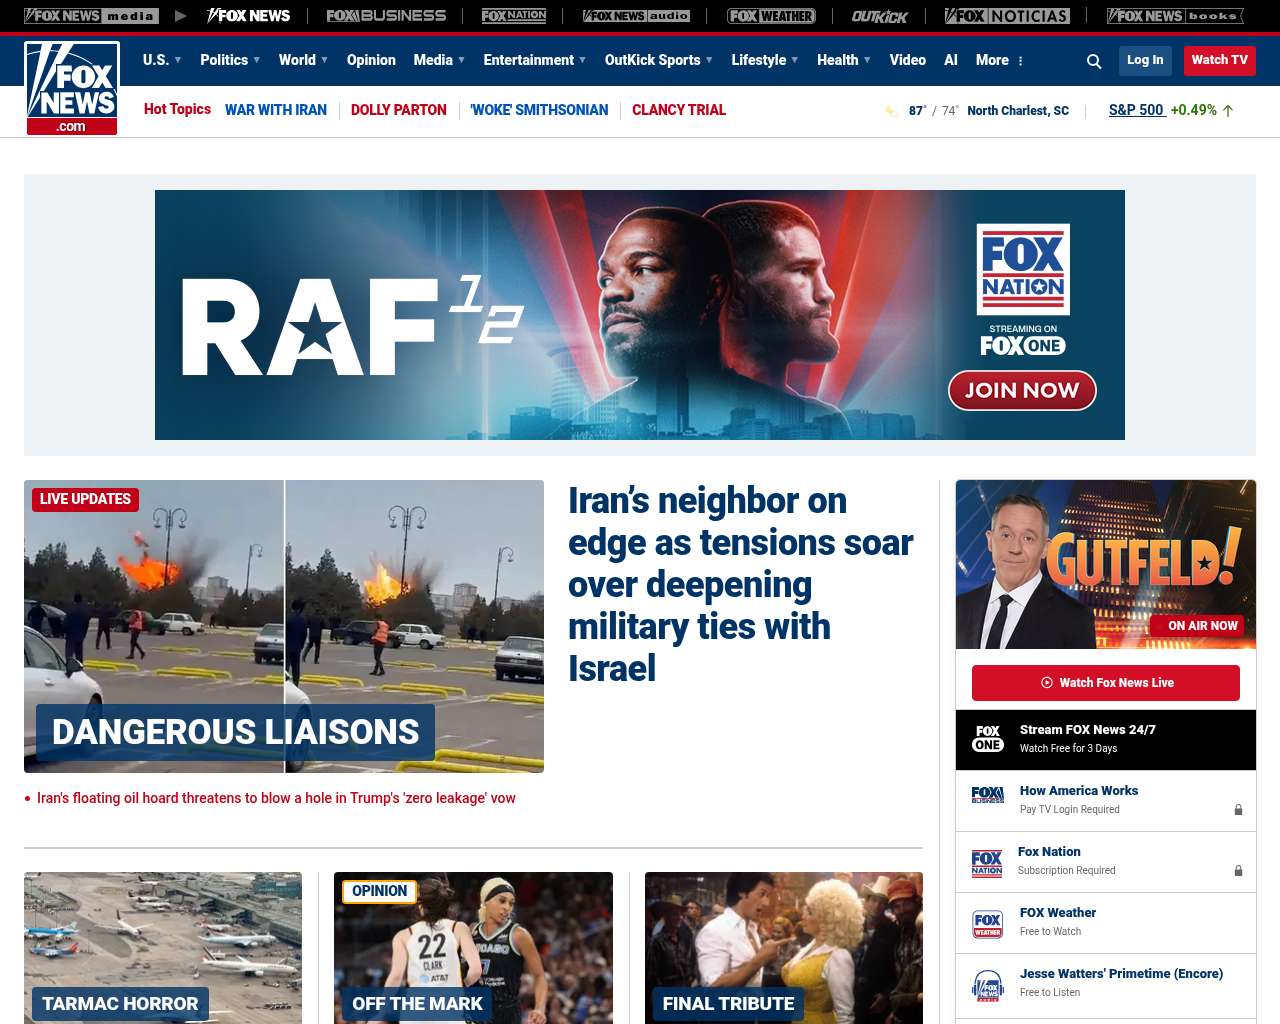Click the weather condition icon near 87°
The image size is (1280, 1024).
pos(891,111)
